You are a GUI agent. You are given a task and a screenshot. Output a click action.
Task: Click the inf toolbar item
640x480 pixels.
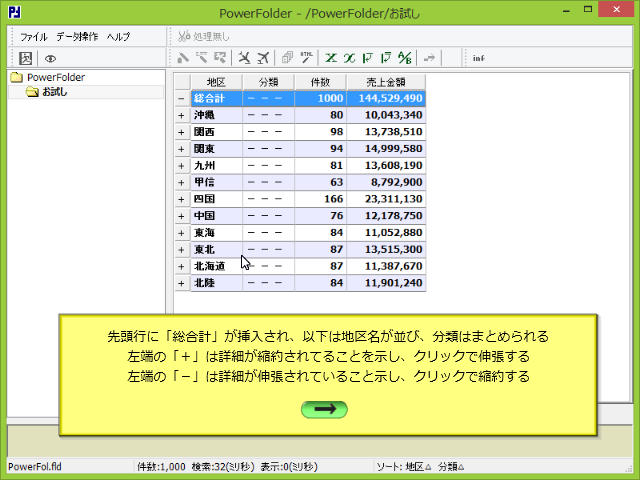(x=478, y=58)
